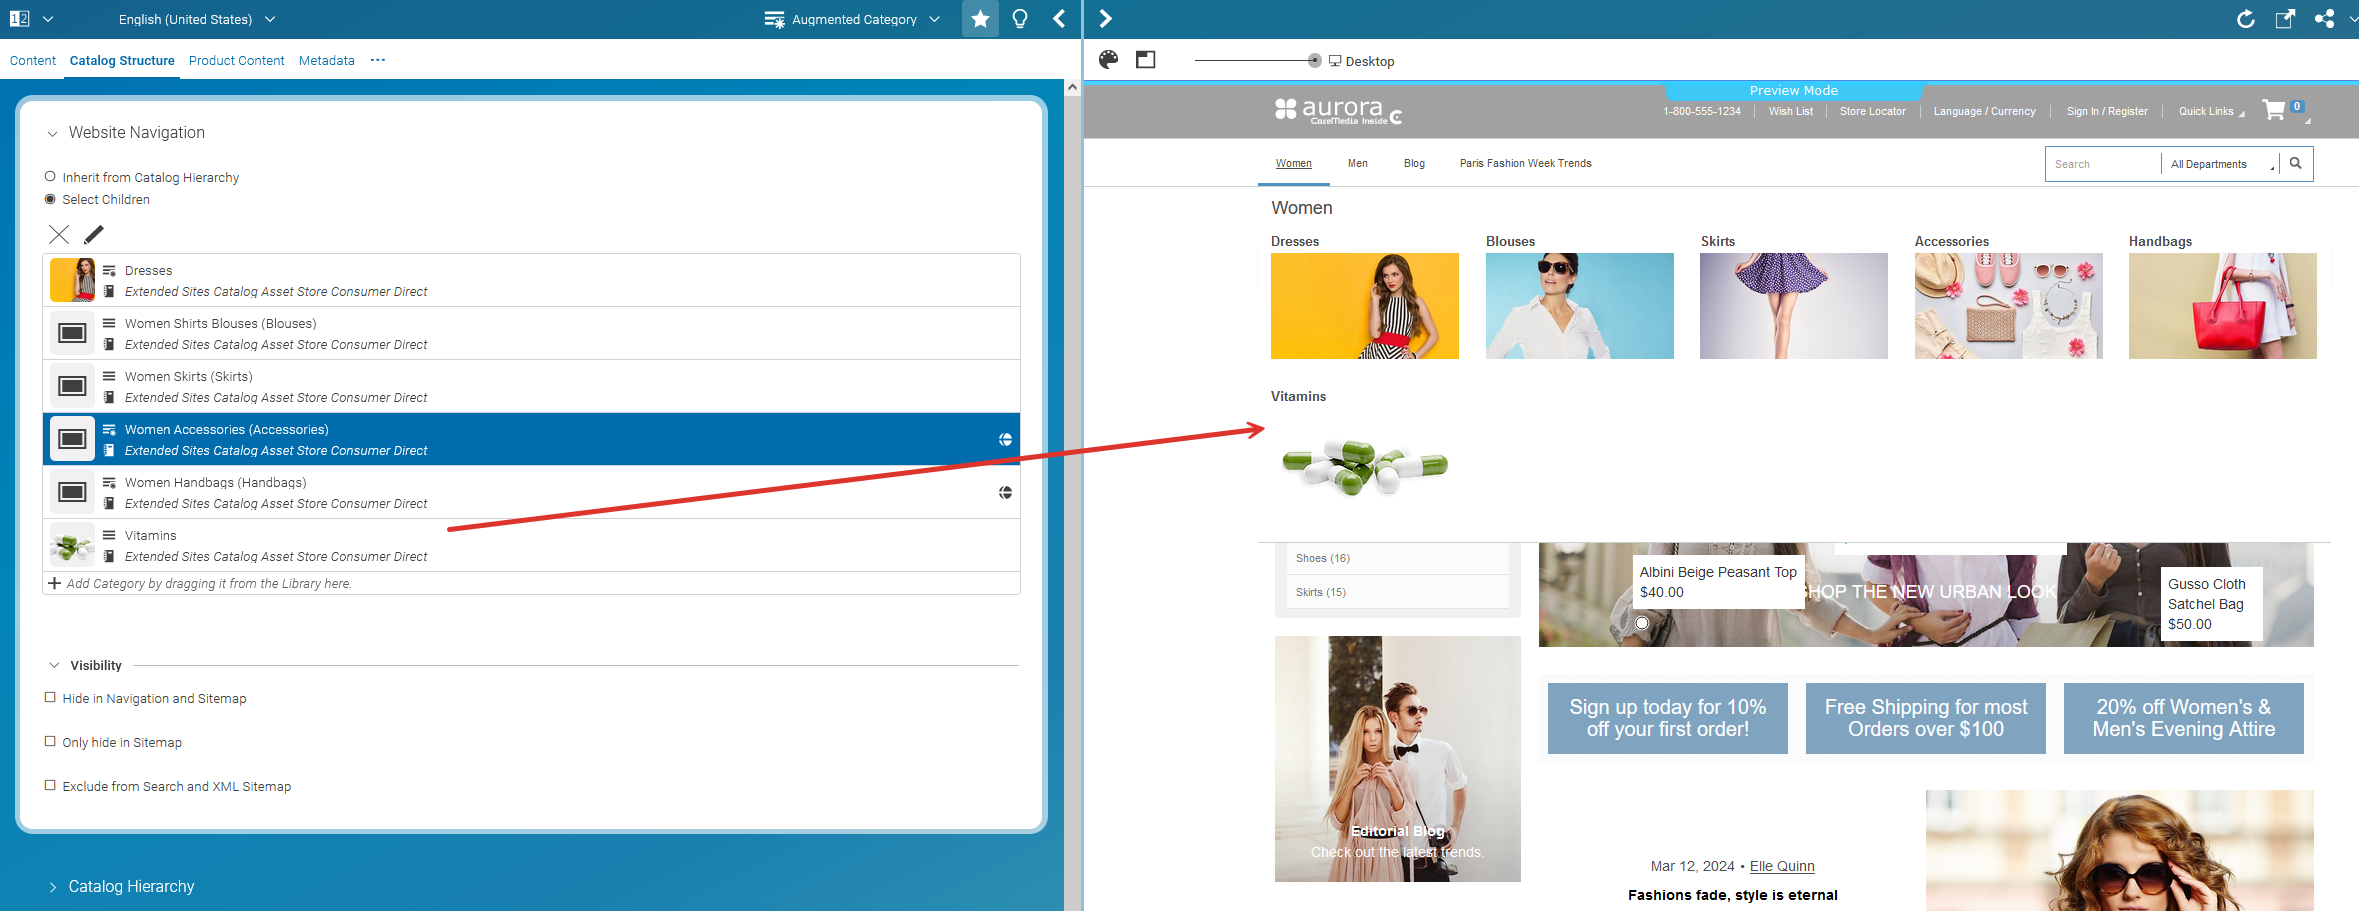
Task: Refresh the site preview
Action: (x=2245, y=18)
